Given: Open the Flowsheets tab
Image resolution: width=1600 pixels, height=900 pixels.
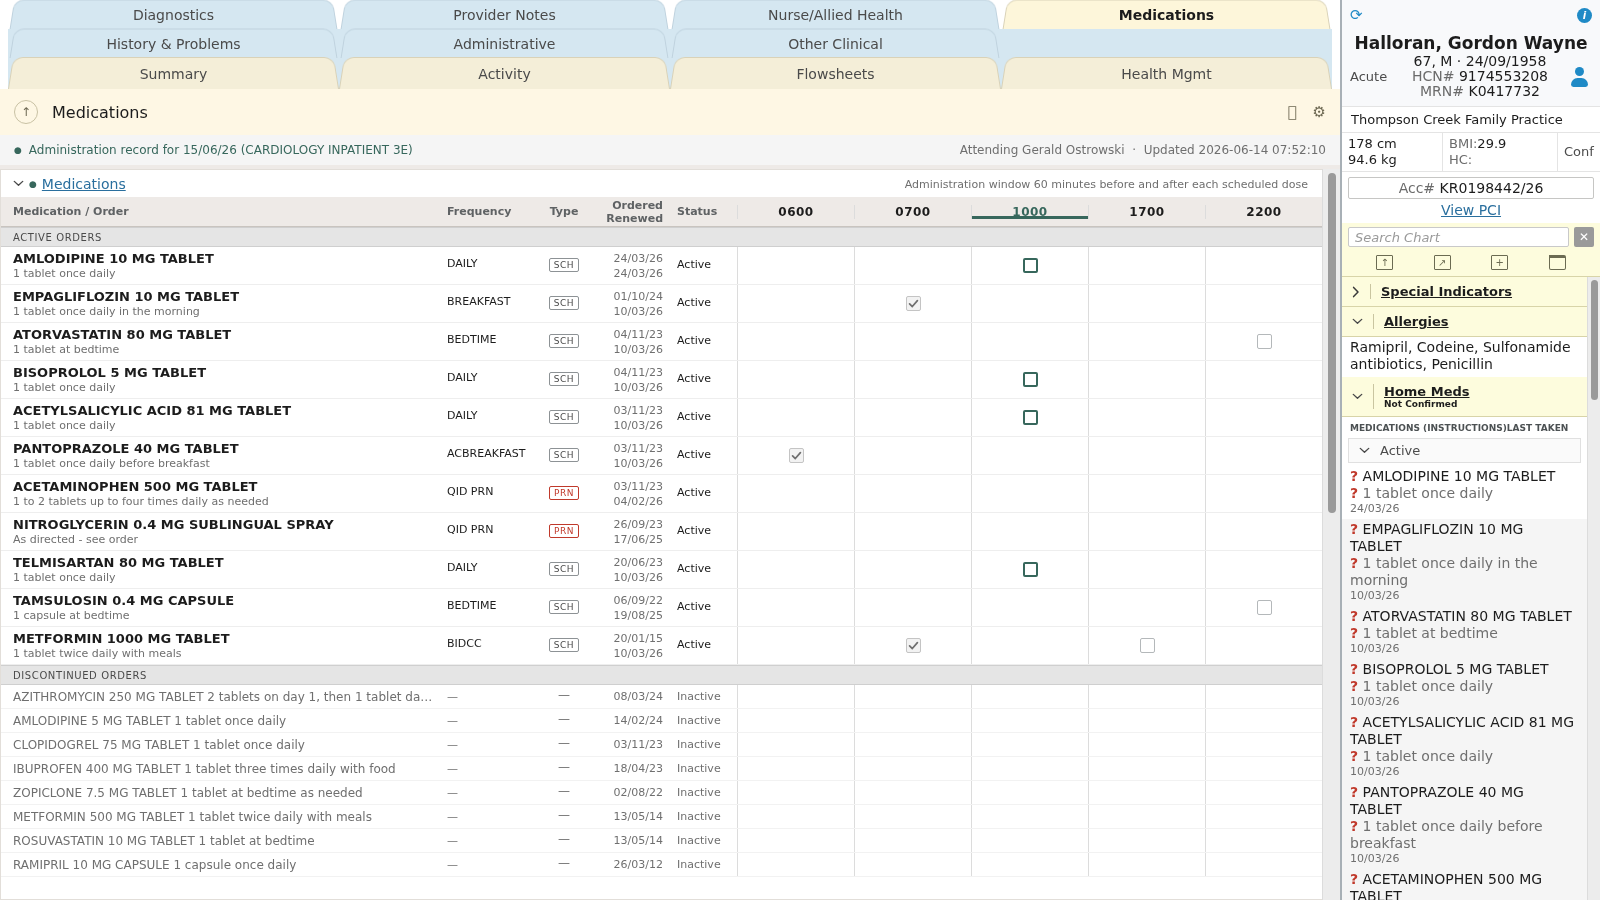Looking at the screenshot, I should pos(835,74).
